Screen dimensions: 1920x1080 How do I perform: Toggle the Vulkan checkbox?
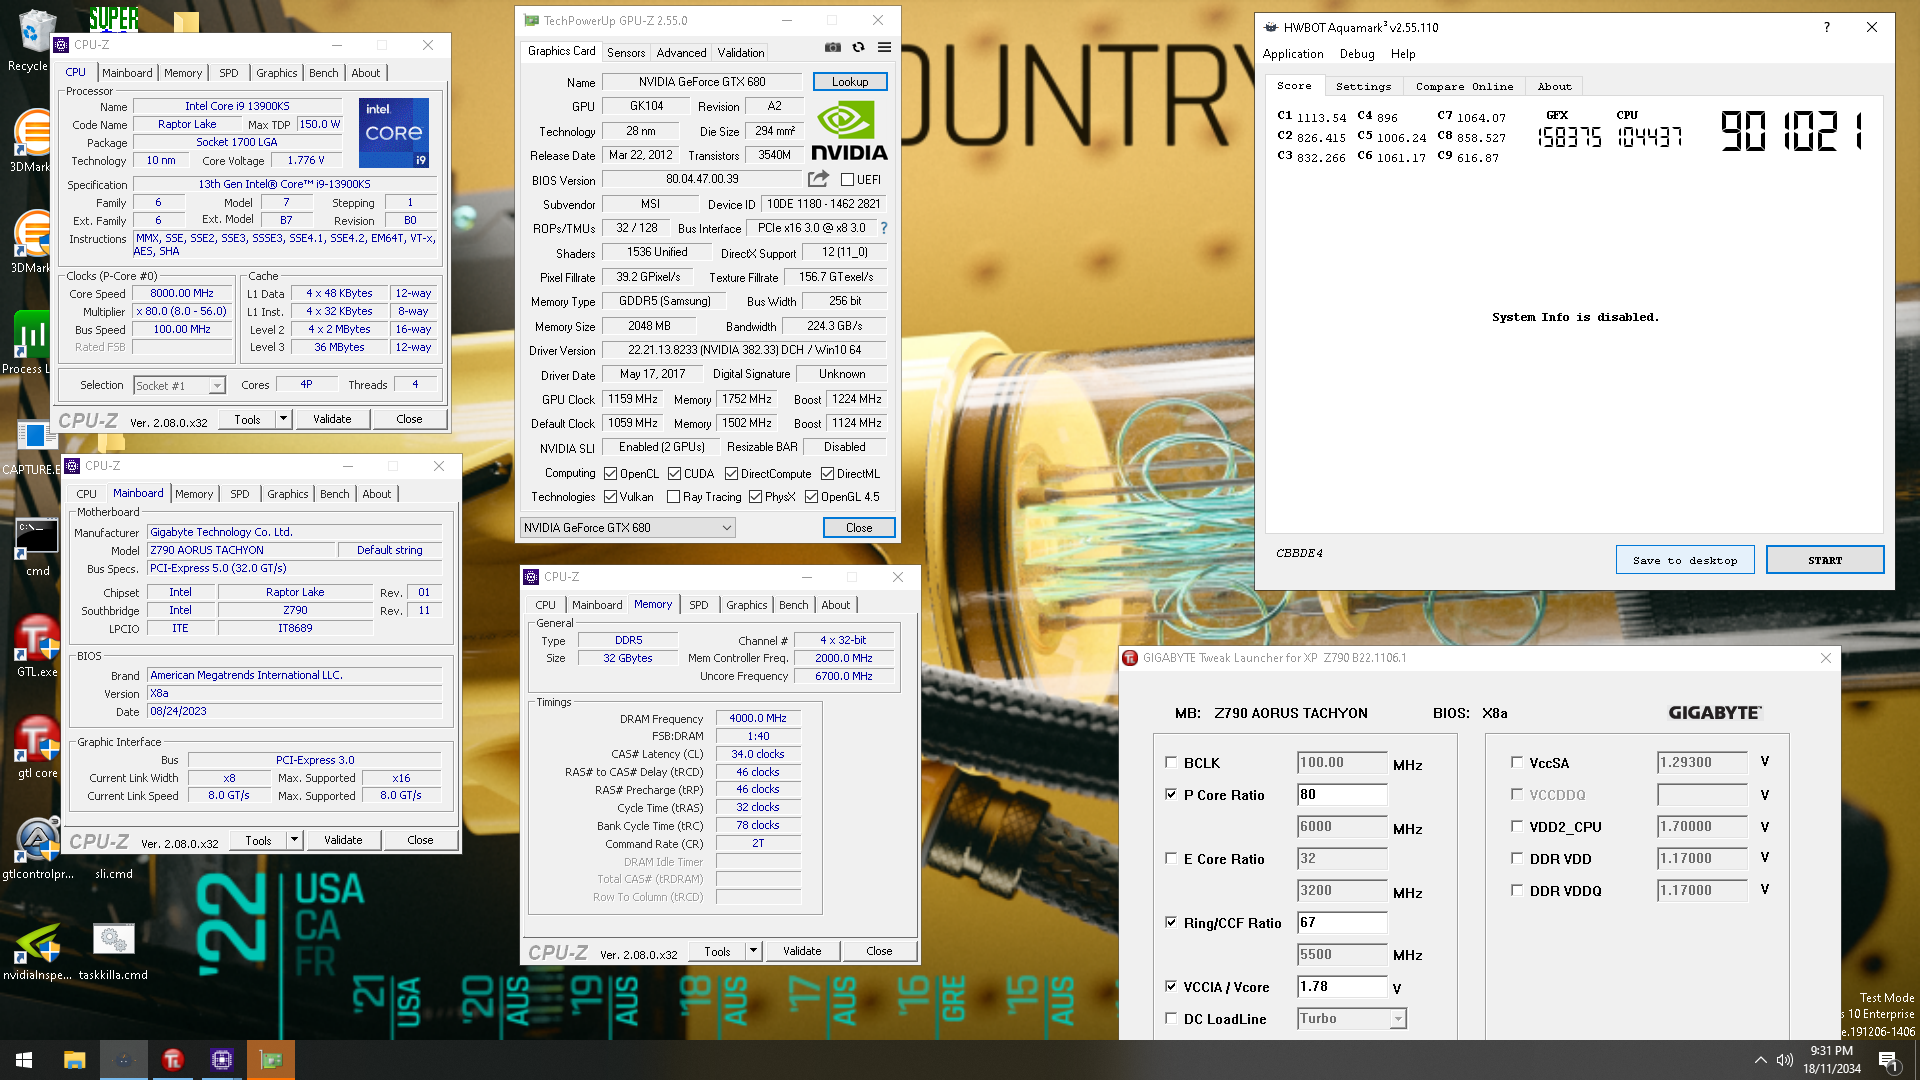[x=610, y=497]
